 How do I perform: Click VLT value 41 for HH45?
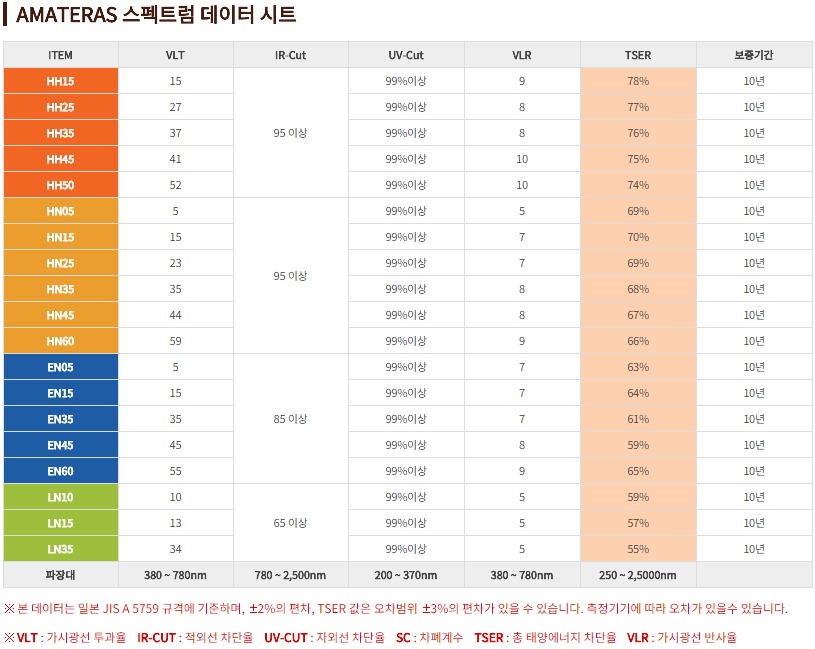[176, 159]
